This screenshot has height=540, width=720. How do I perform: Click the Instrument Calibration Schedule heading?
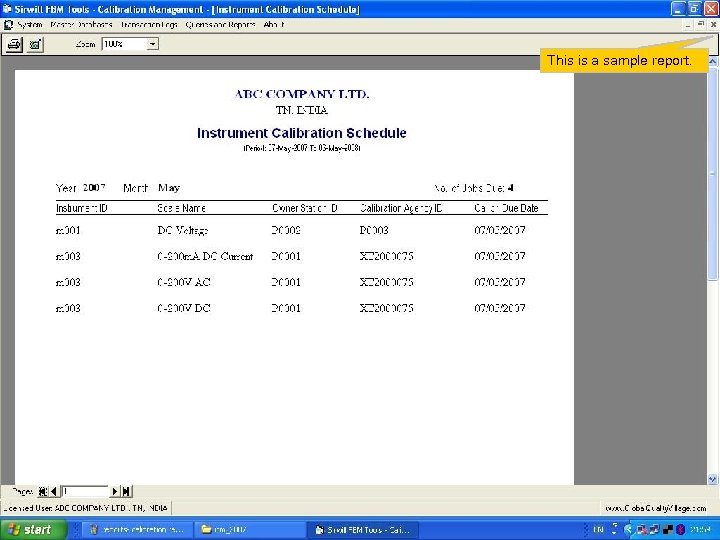pyautogui.click(x=302, y=133)
